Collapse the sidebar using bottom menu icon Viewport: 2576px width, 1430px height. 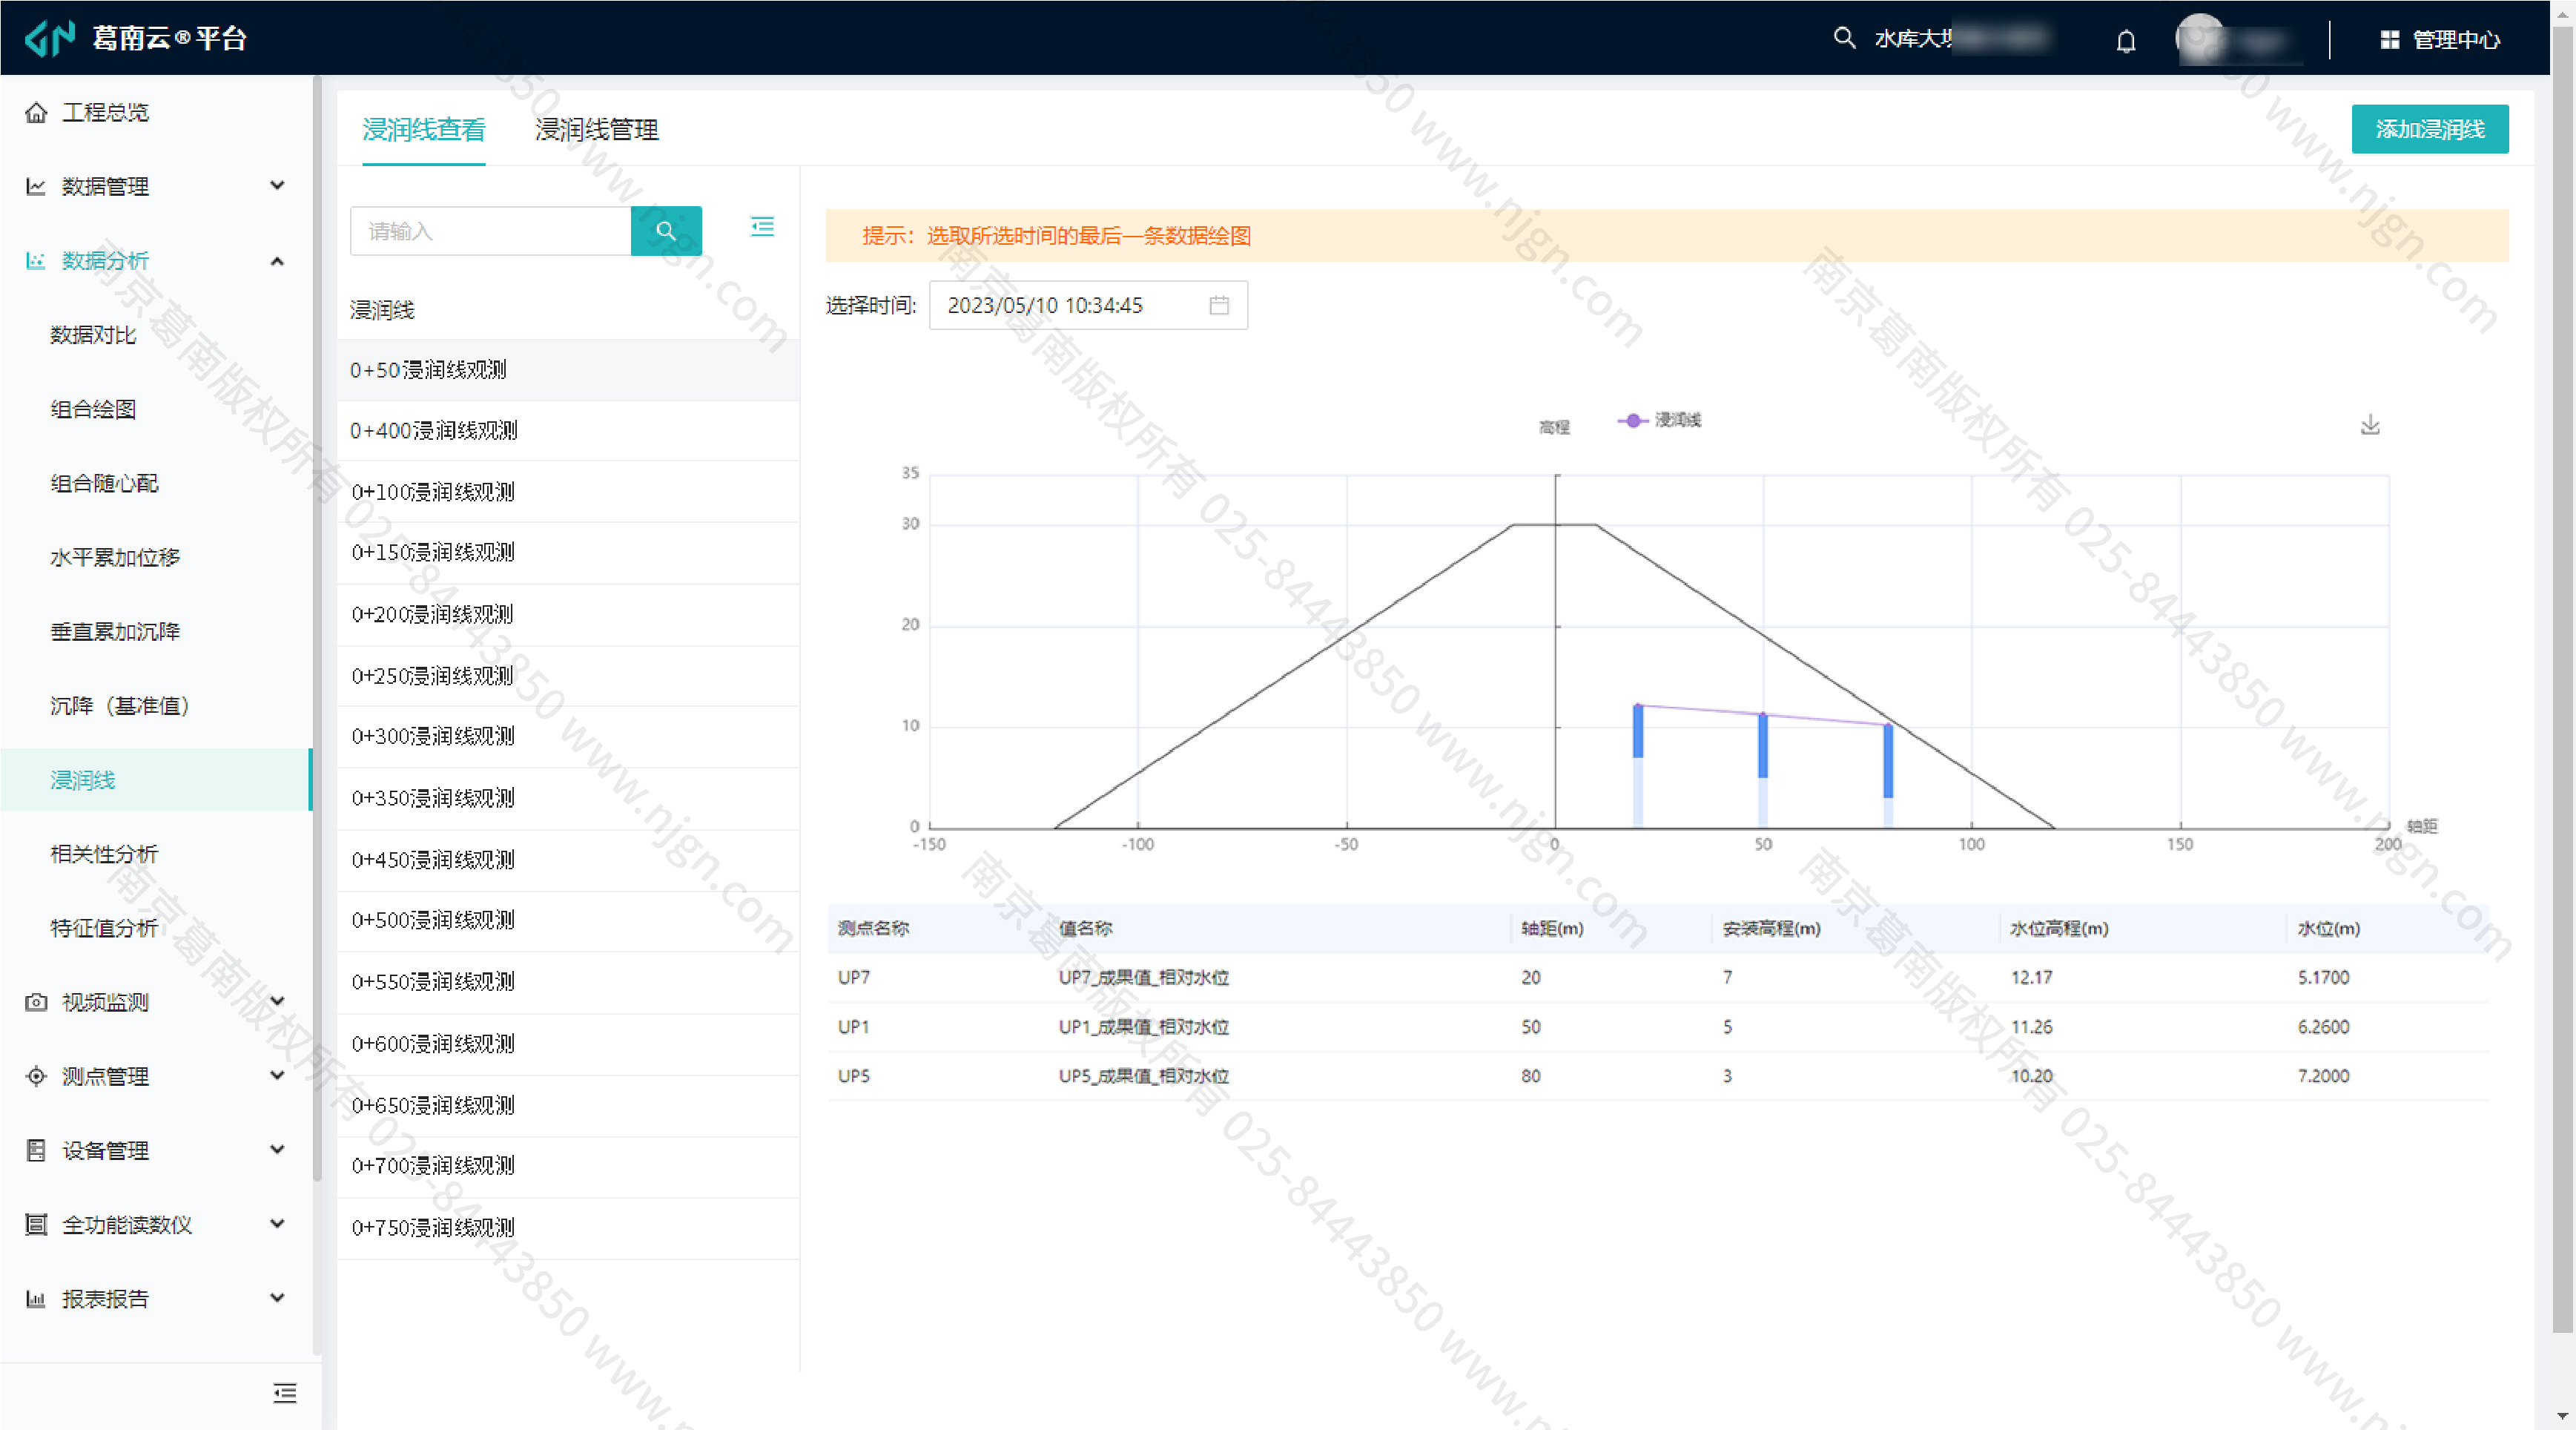click(285, 1392)
